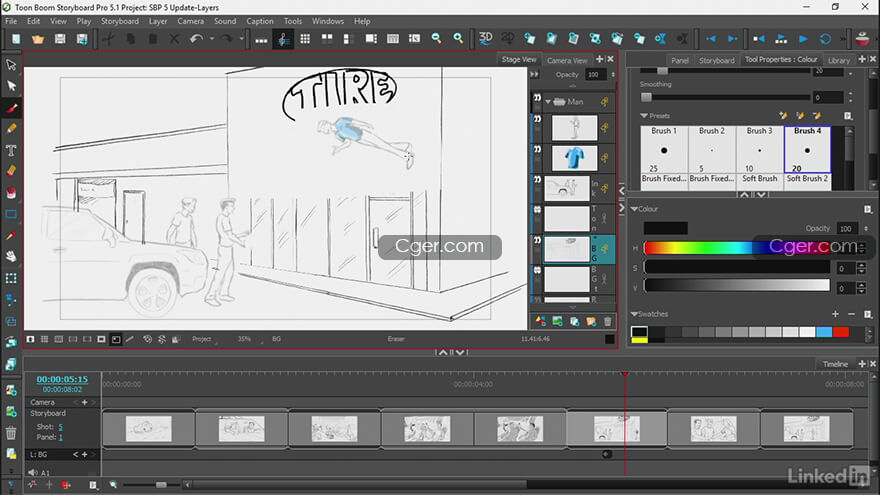Click the timecode 00:00:05:15 link

click(x=62, y=379)
